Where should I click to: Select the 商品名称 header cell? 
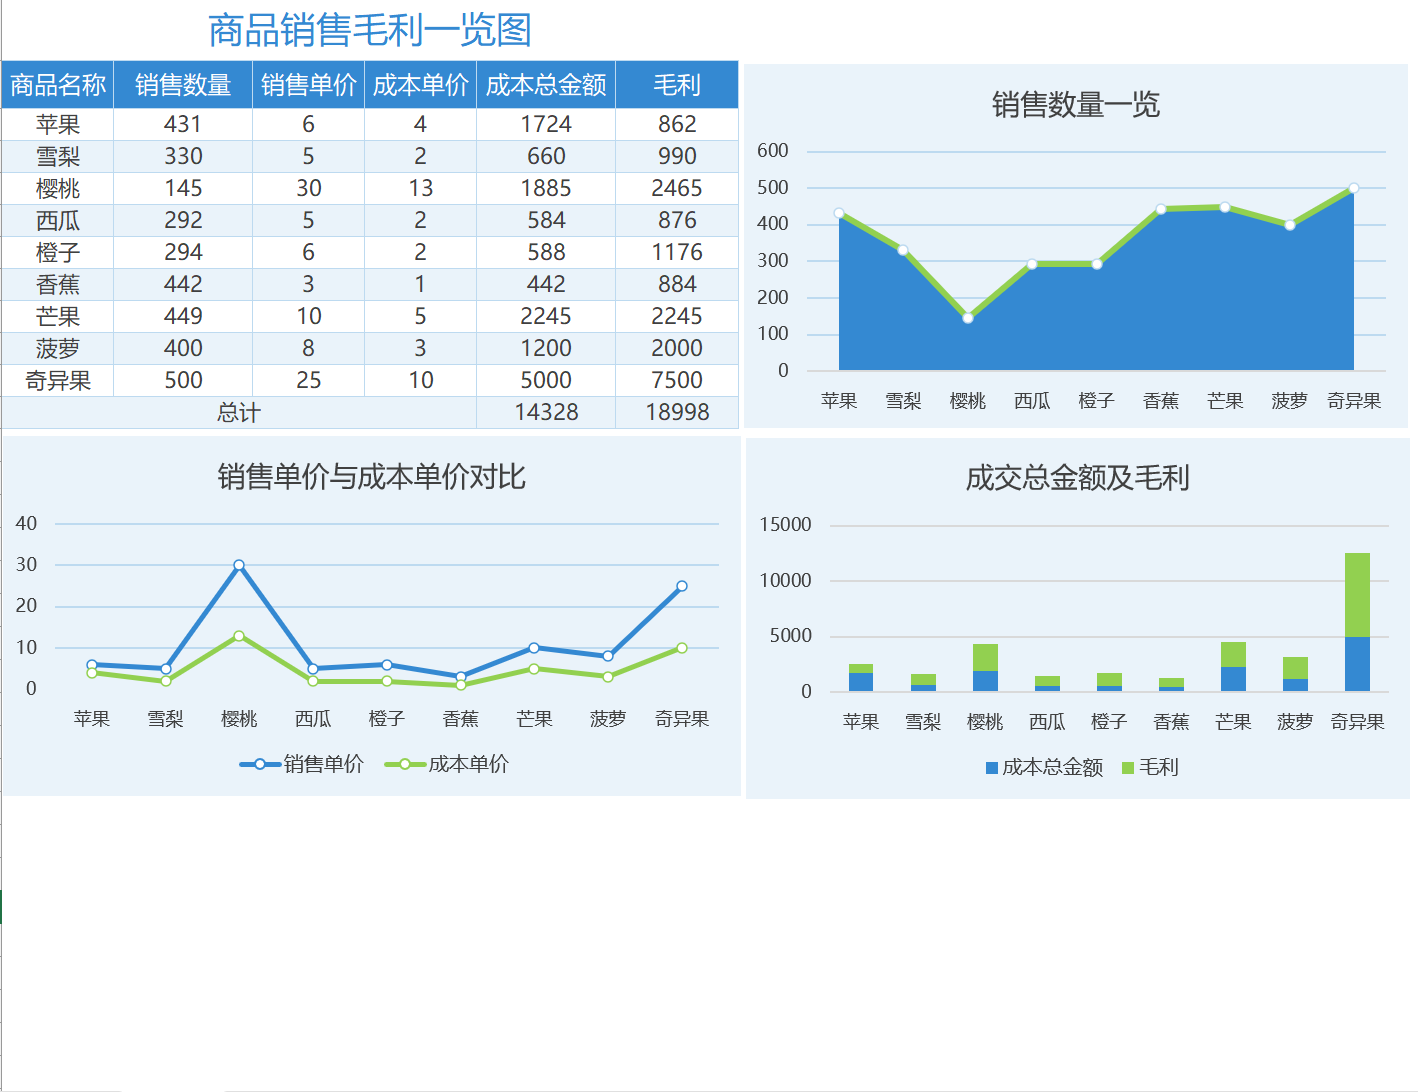tap(58, 85)
